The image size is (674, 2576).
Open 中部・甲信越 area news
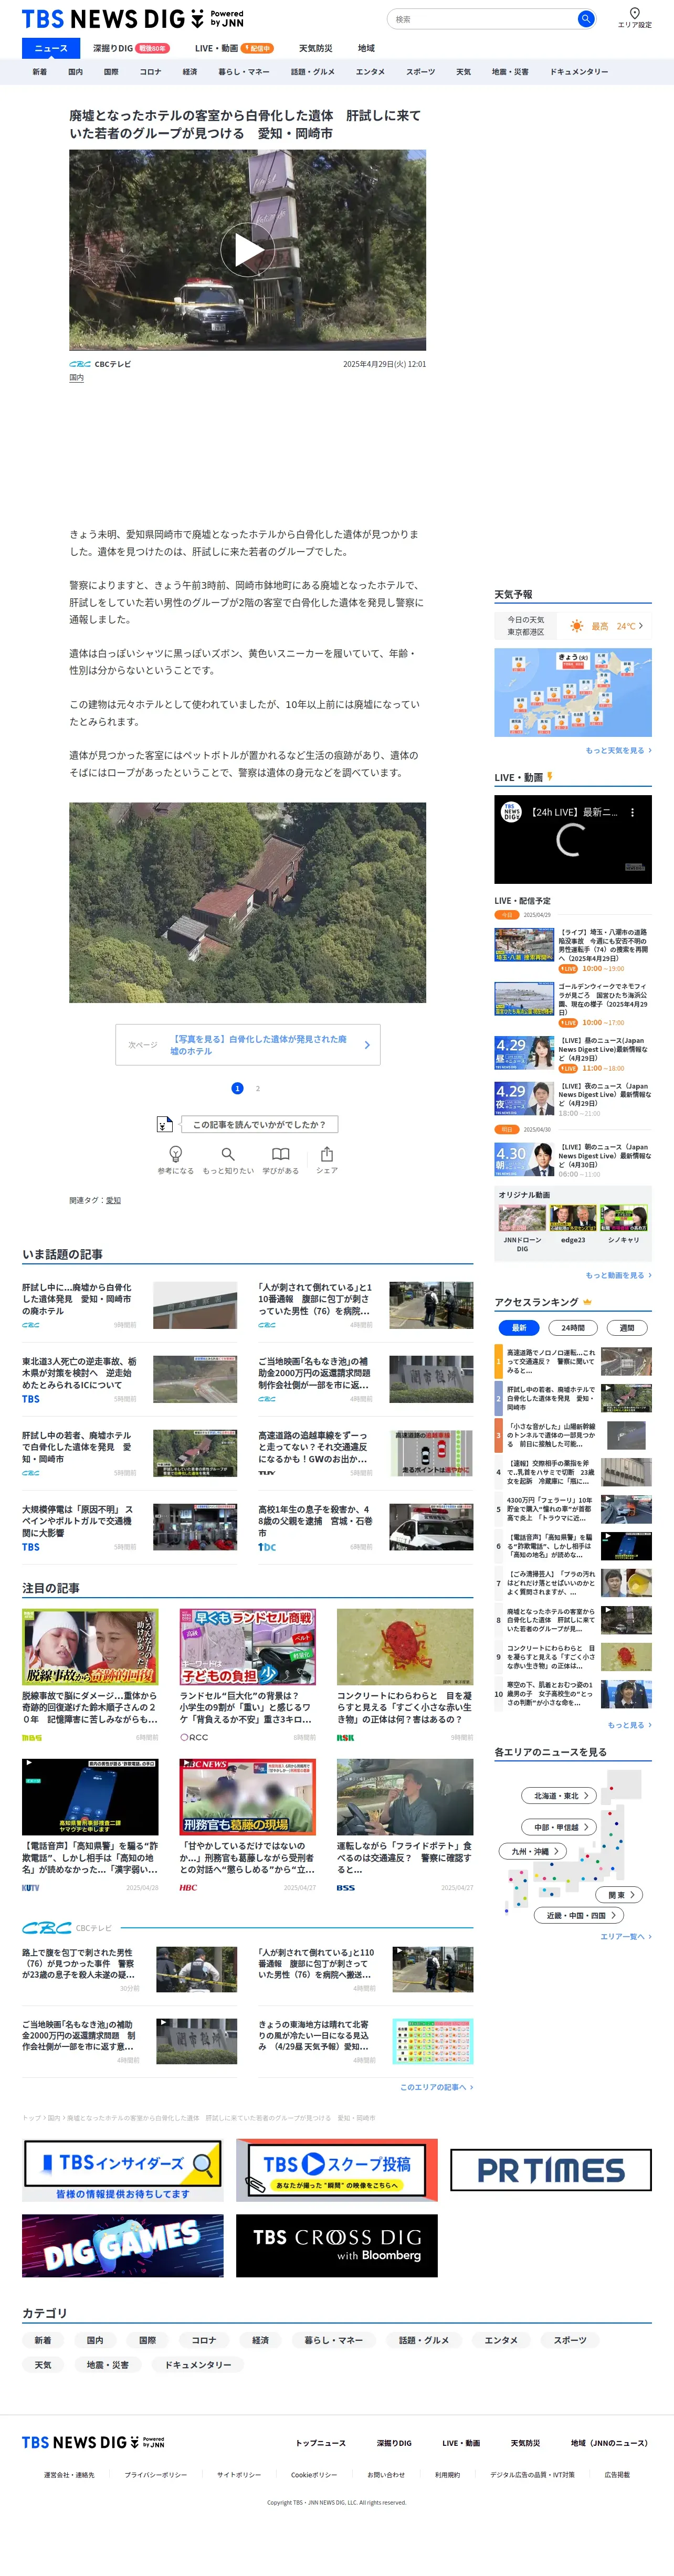pyautogui.click(x=559, y=1827)
